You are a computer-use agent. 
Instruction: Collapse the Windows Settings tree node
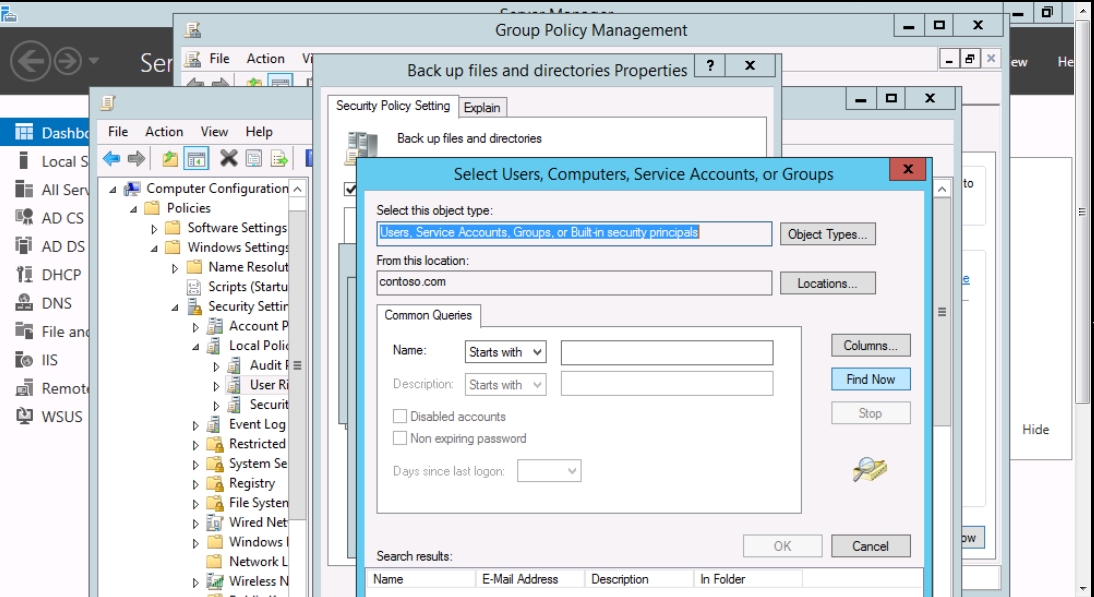coord(155,248)
